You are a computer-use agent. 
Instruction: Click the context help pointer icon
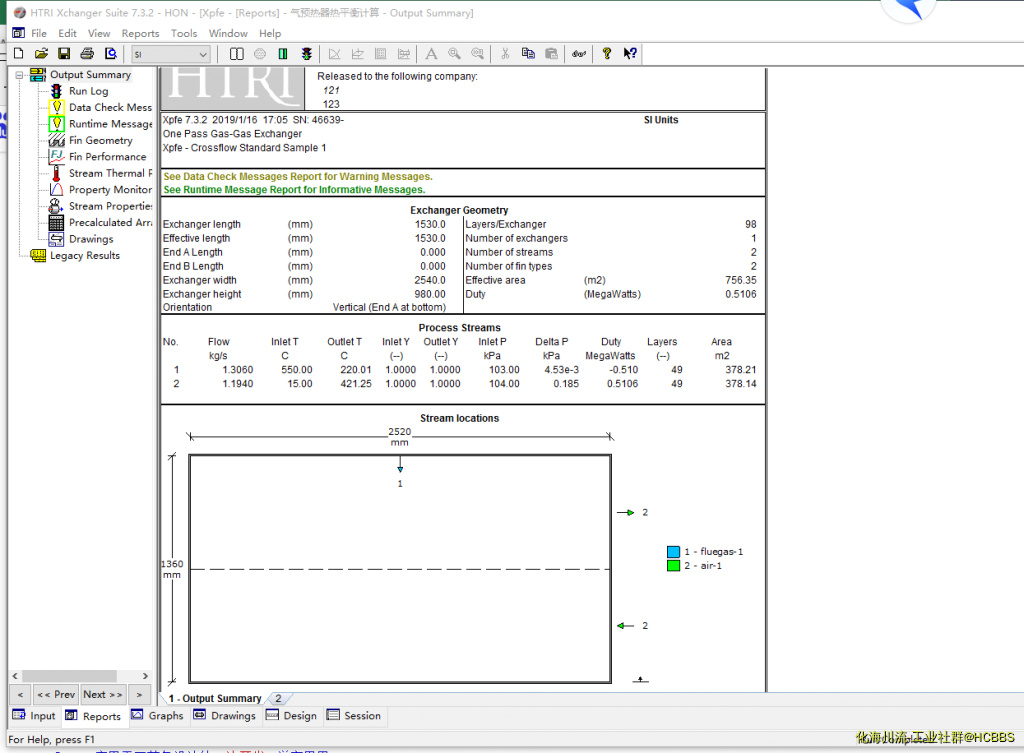(x=630, y=54)
